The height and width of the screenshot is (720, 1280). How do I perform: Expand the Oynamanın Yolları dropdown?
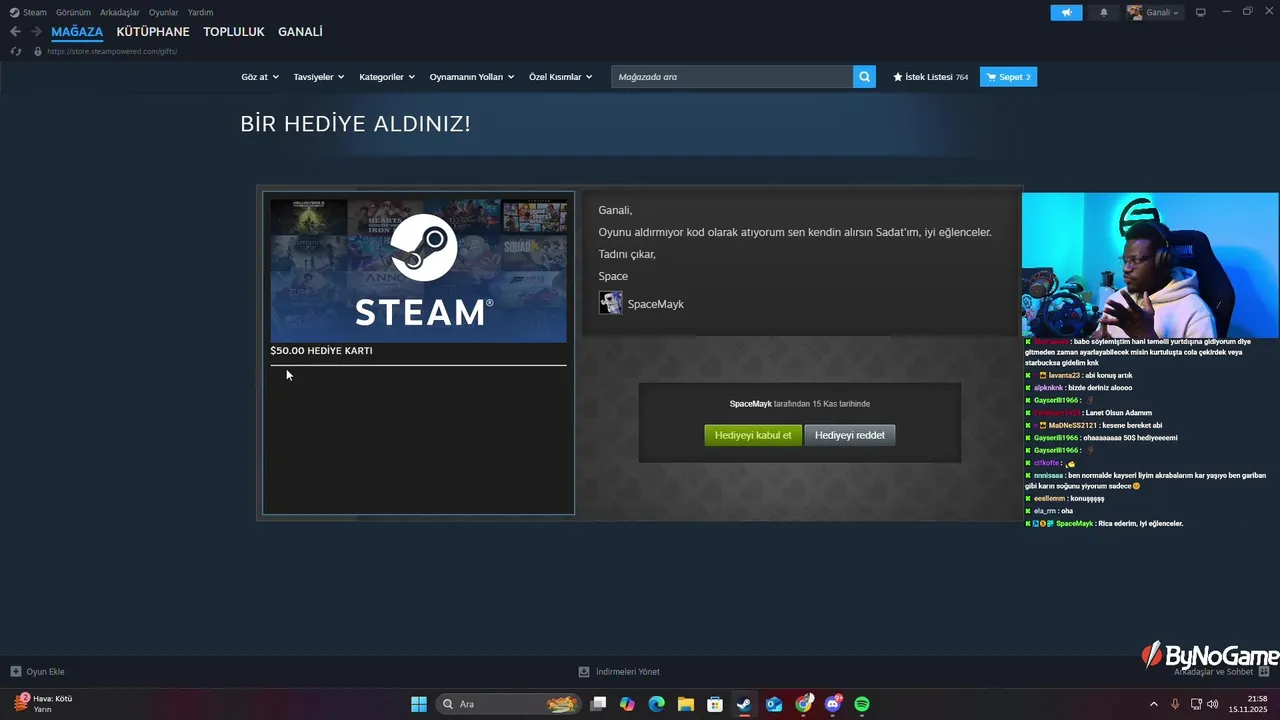[x=472, y=77]
